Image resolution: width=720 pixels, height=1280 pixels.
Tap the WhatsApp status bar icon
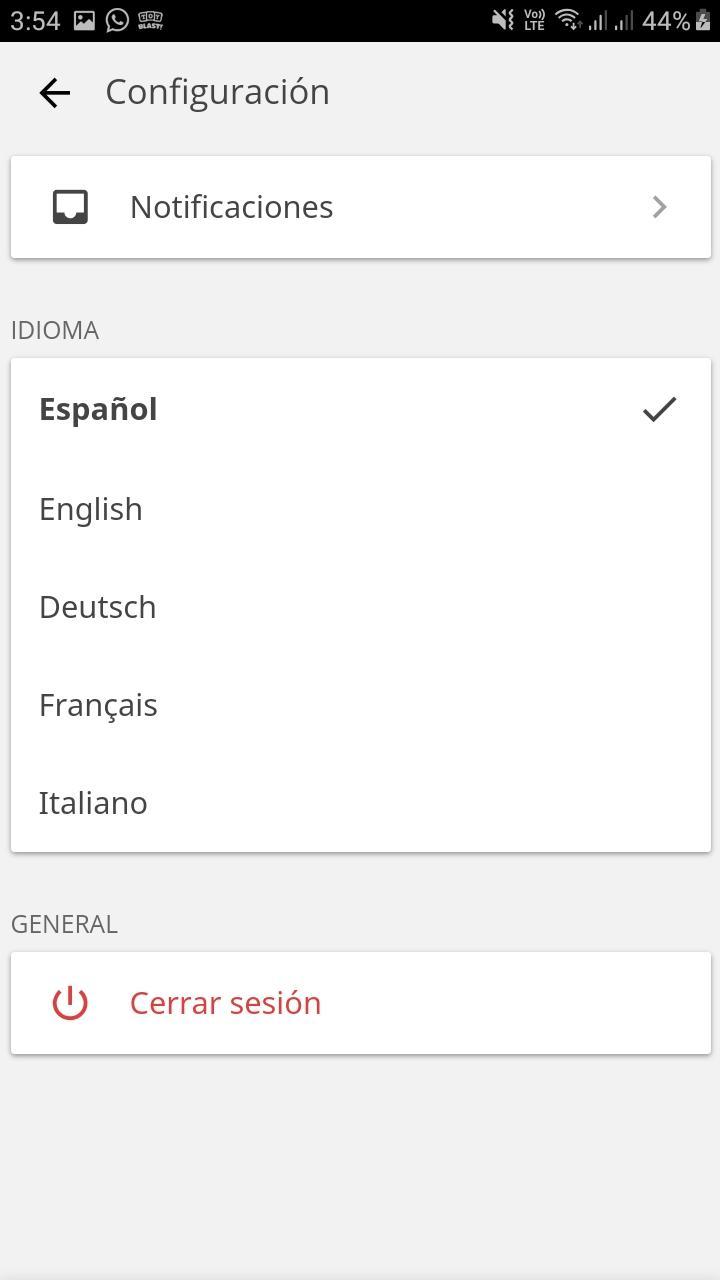pyautogui.click(x=117, y=20)
